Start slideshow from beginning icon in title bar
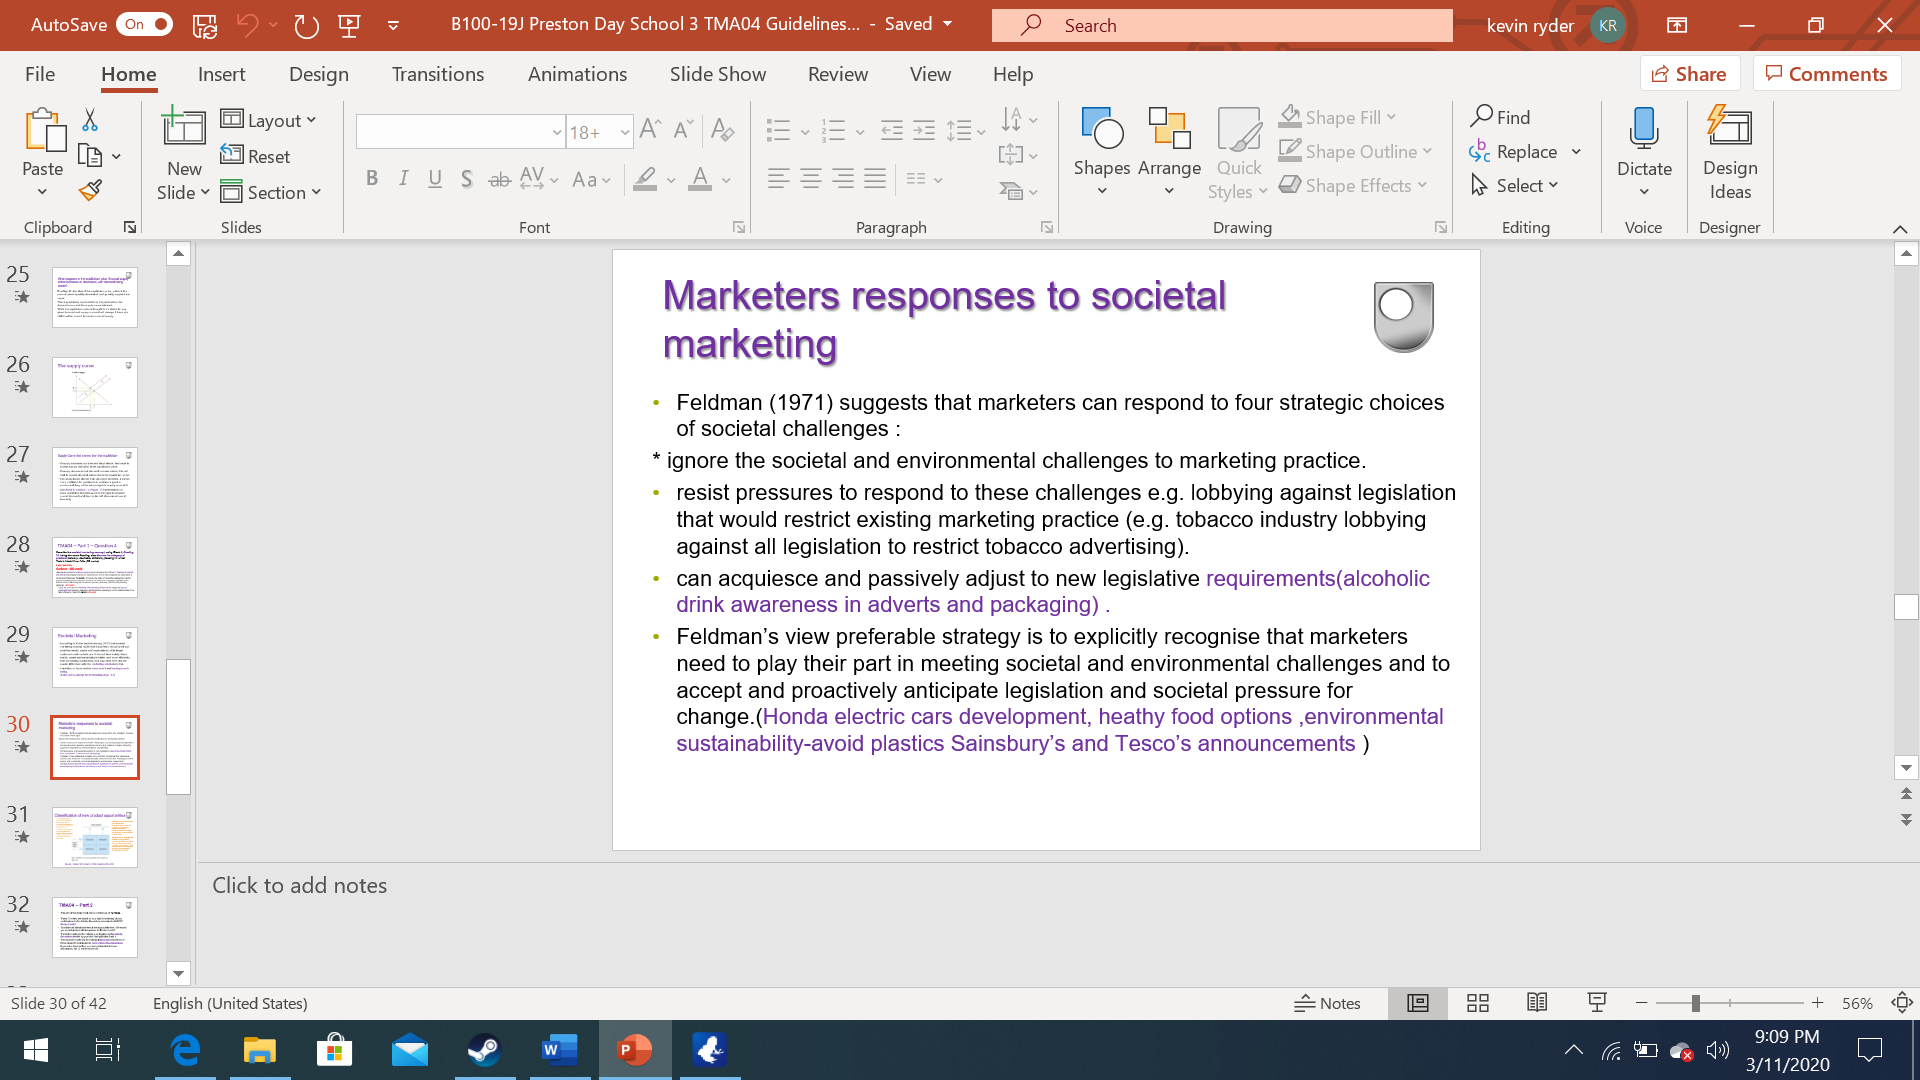The image size is (1920, 1080). click(349, 25)
